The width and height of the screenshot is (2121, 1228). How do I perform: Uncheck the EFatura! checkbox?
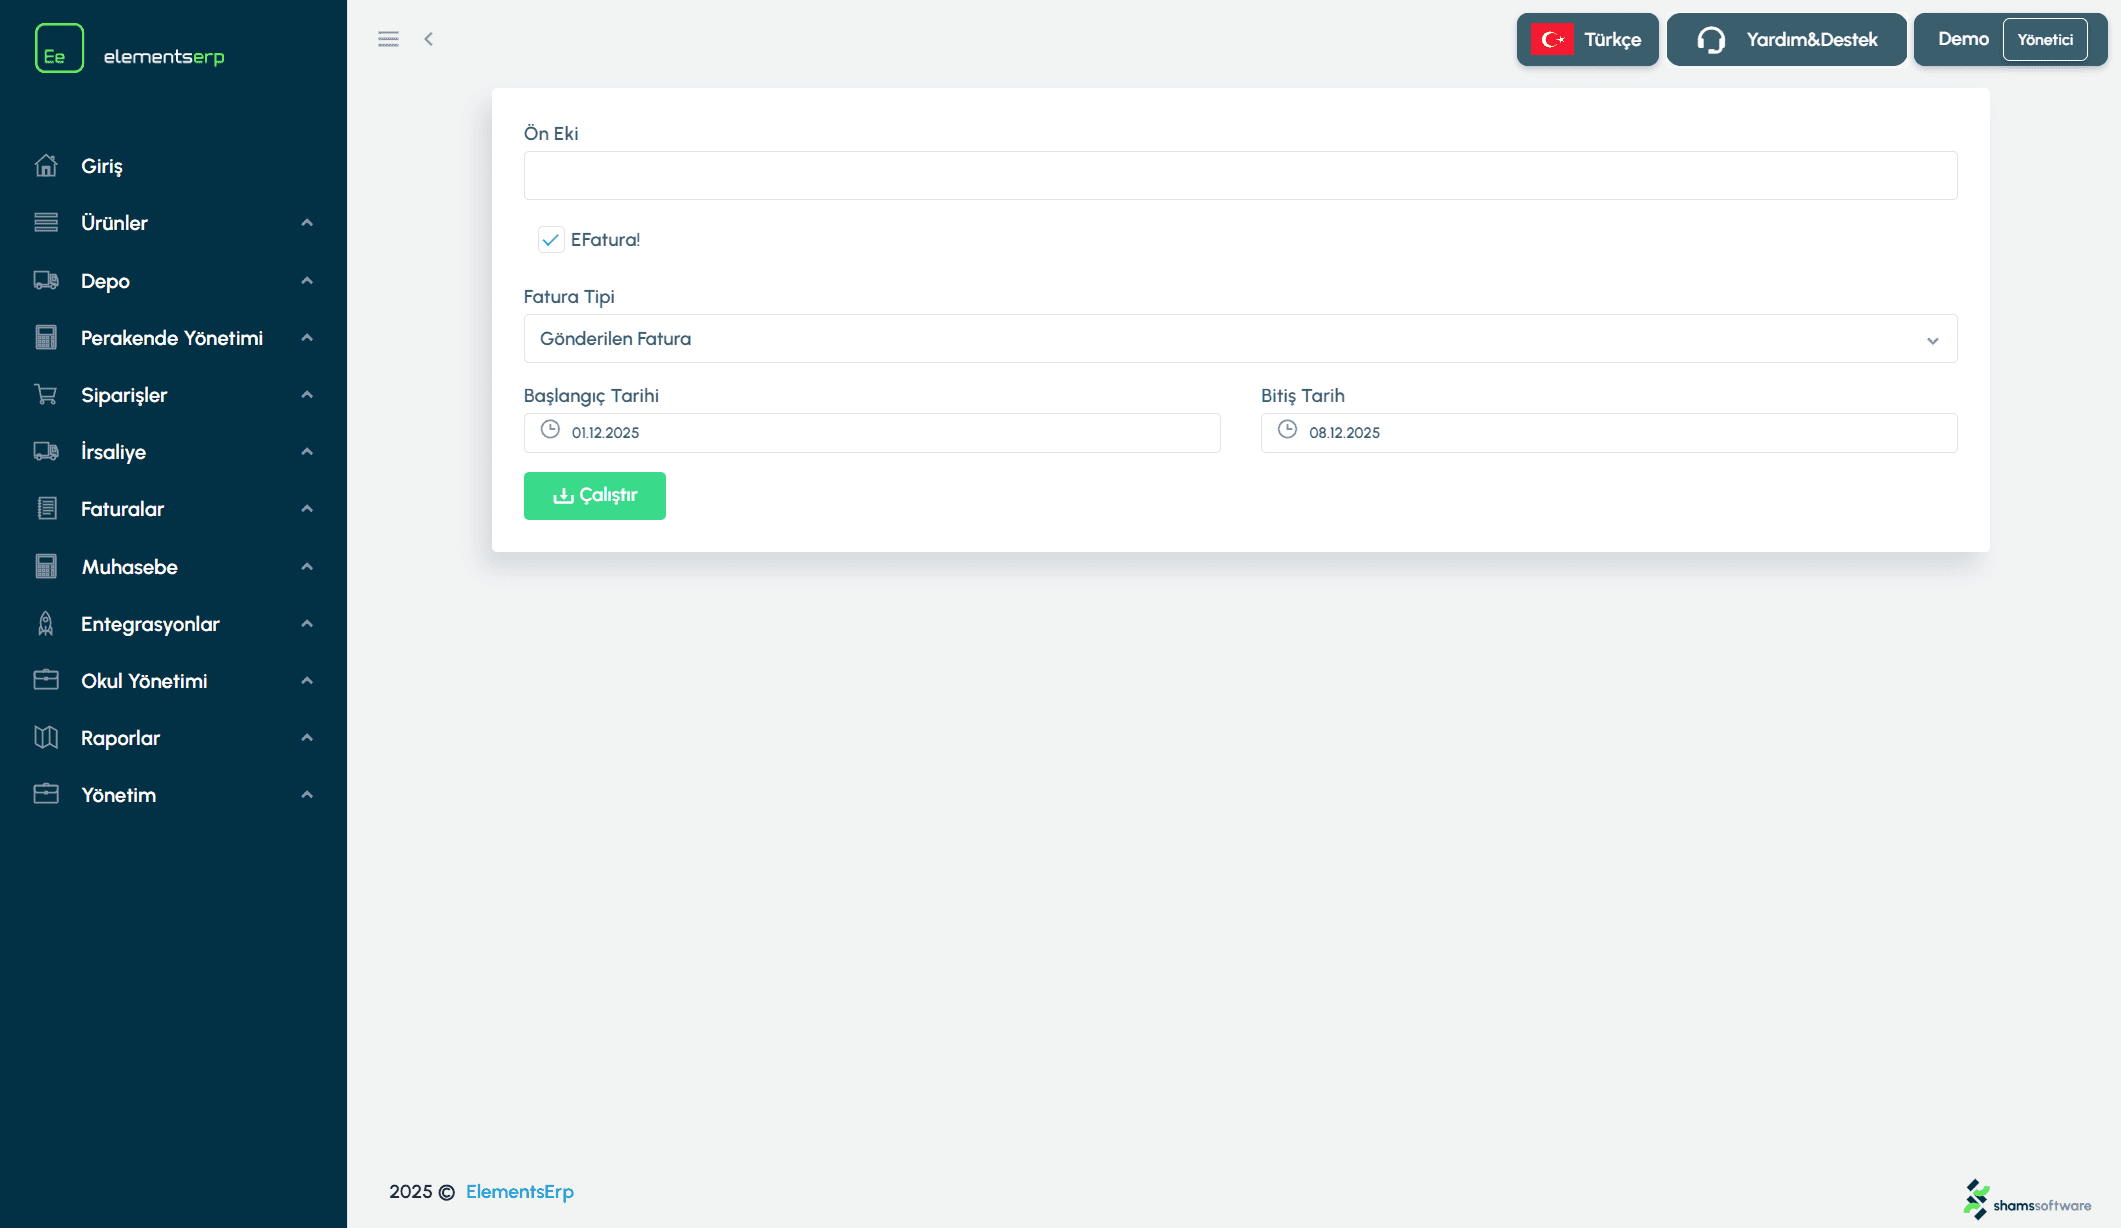click(x=550, y=240)
